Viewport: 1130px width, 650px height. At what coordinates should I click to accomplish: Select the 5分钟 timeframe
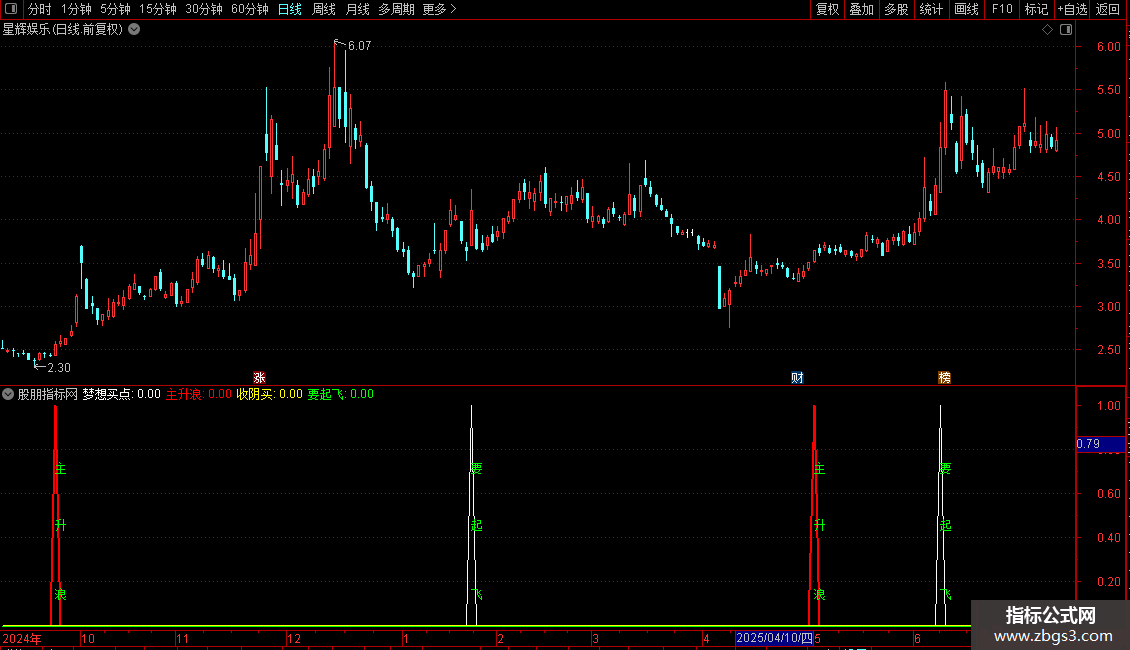115,9
